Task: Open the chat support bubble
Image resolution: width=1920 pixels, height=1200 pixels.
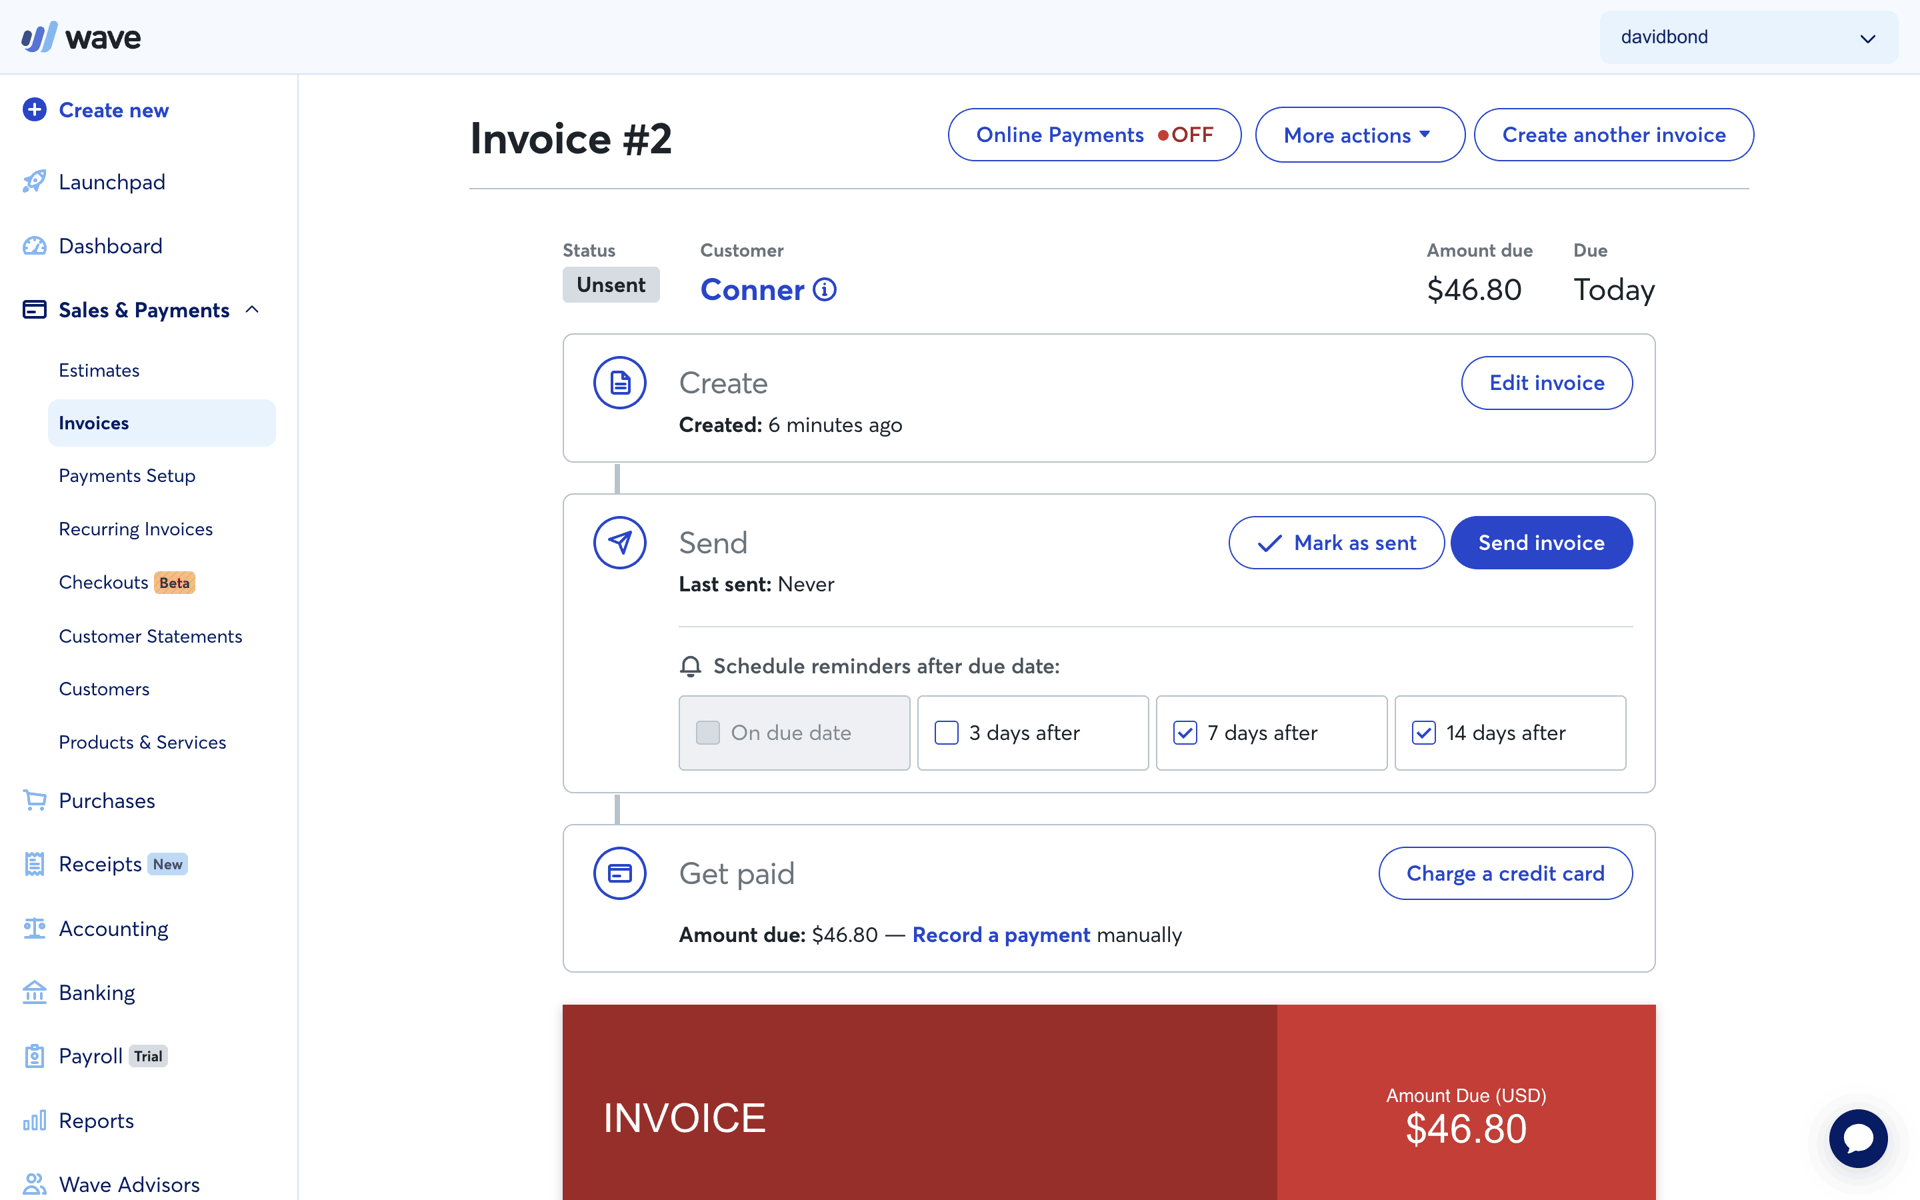Action: click(1858, 1138)
